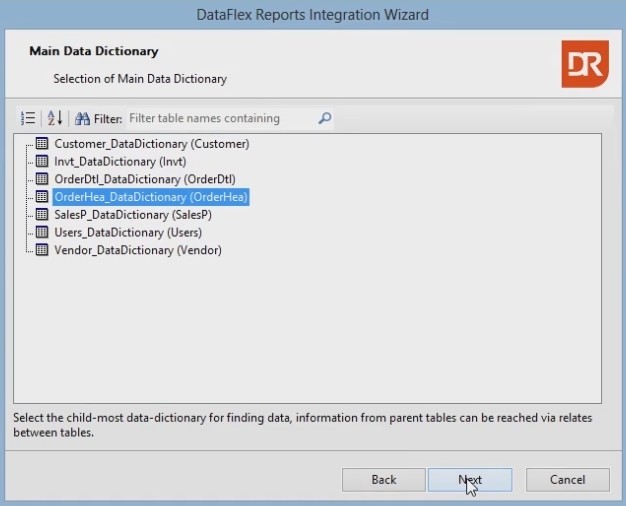
Task: Pick SalesP_DataDictionary (SalesP) in the list
Action: tap(132, 215)
